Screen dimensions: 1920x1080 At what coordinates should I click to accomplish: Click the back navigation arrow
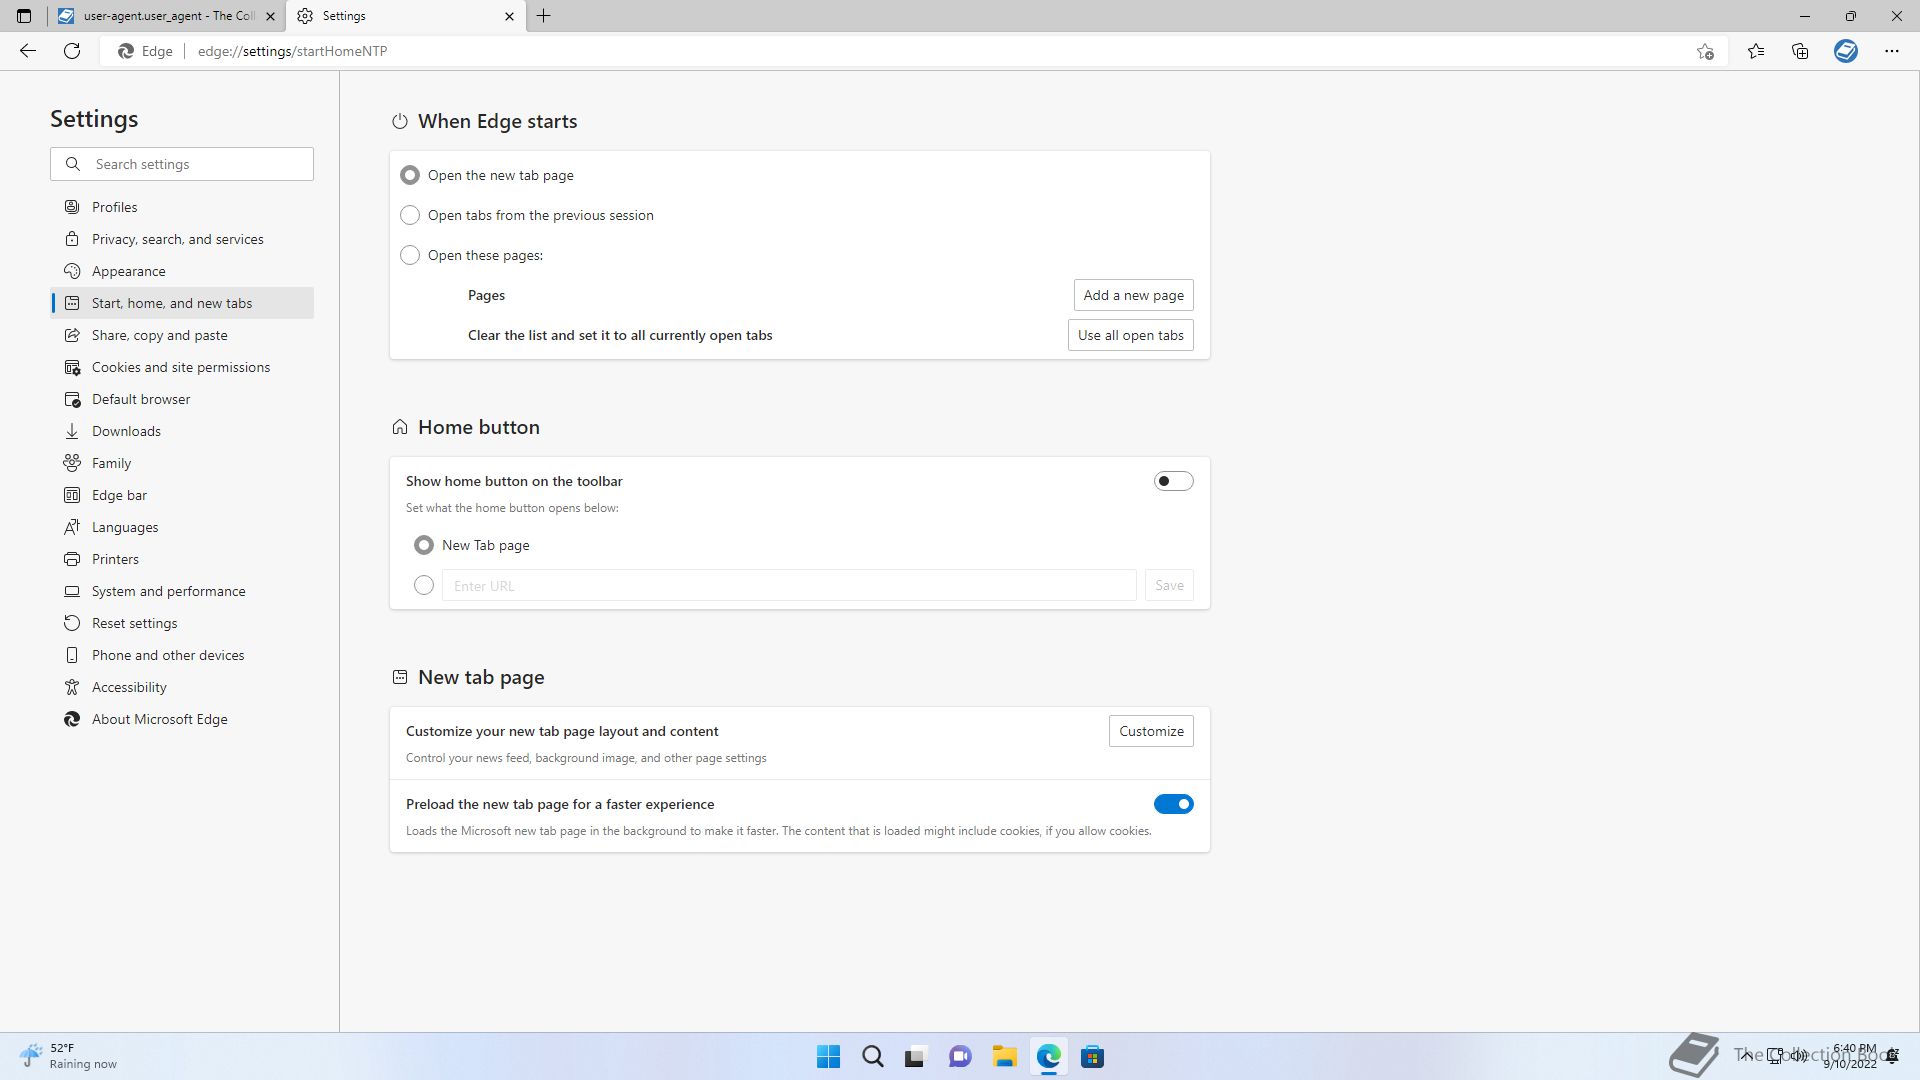28,51
